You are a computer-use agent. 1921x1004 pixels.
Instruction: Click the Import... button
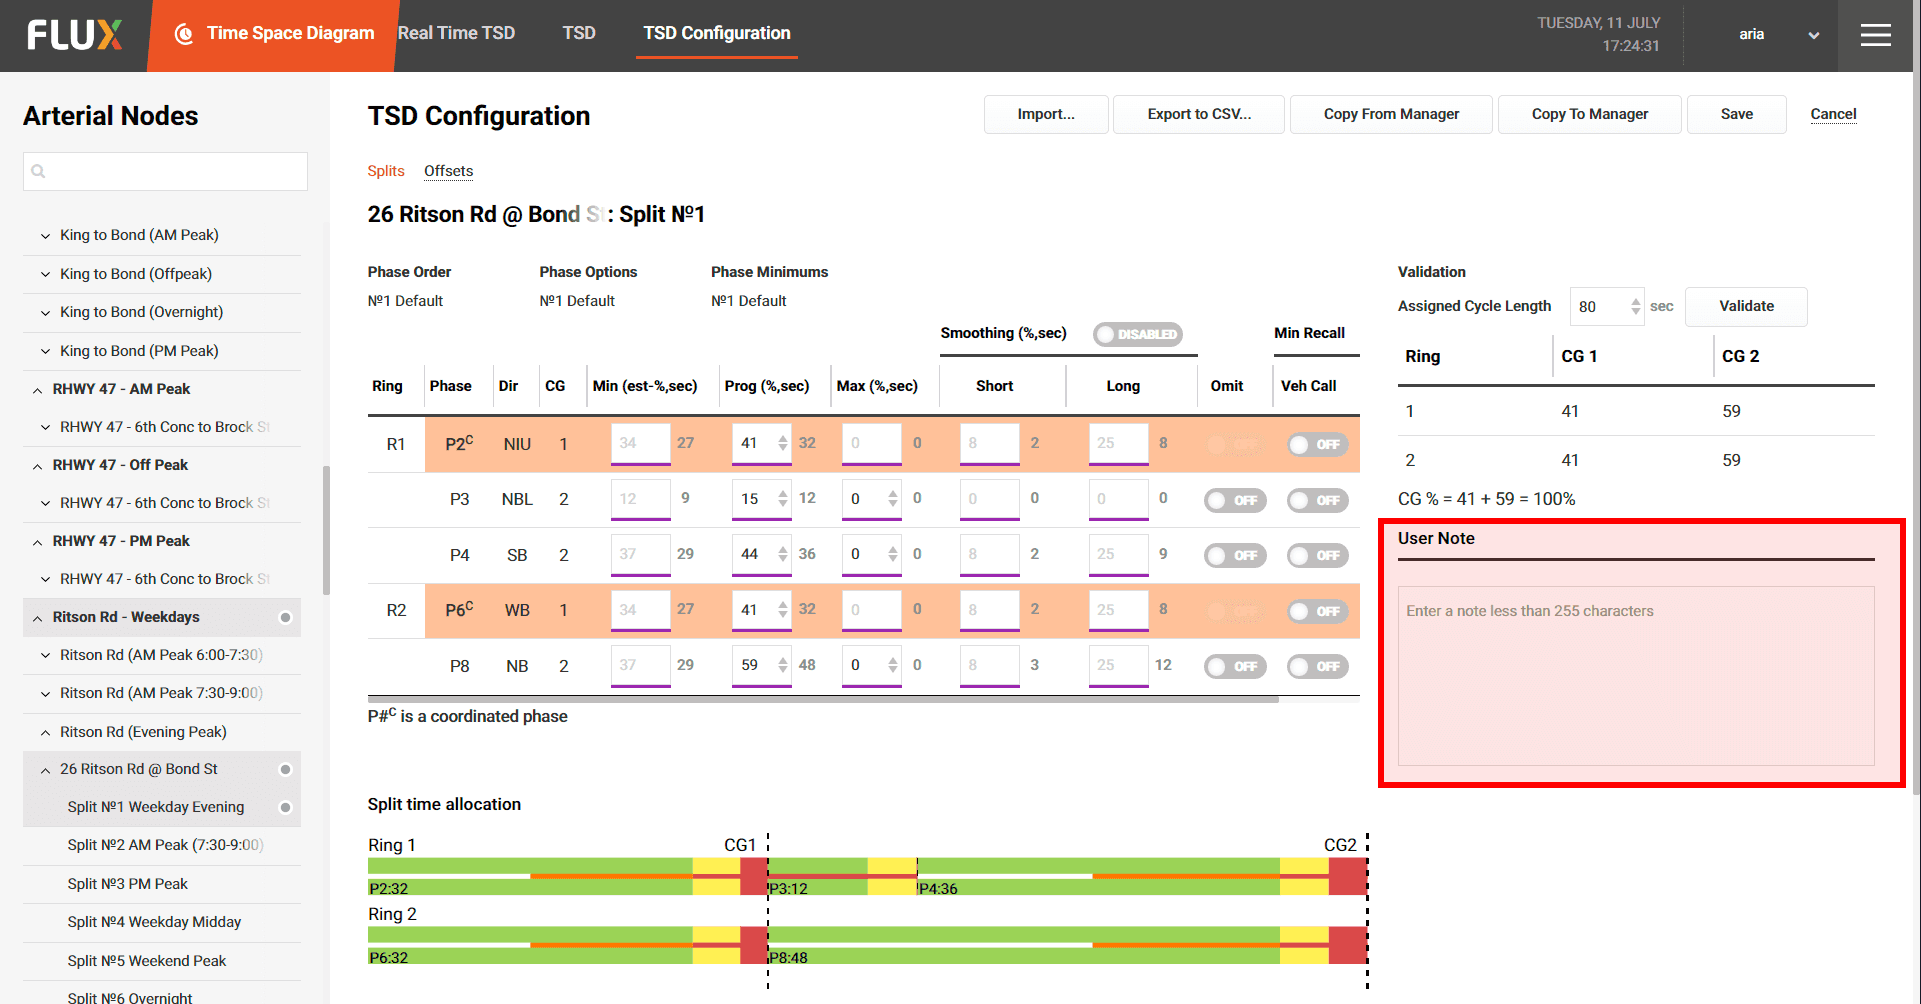(x=1046, y=114)
